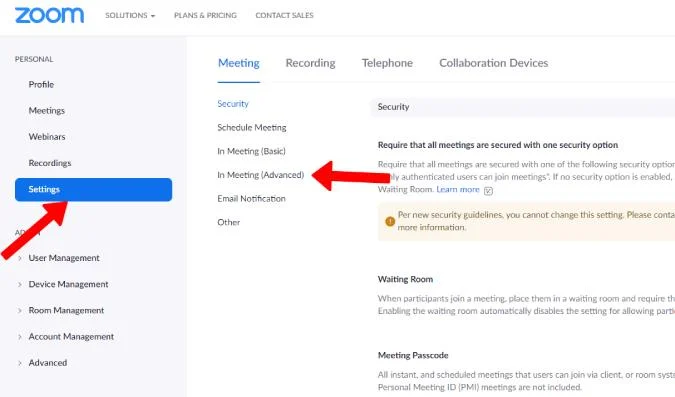Click orange warning icon in notice
This screenshot has width=675, height=397.
coord(390,221)
